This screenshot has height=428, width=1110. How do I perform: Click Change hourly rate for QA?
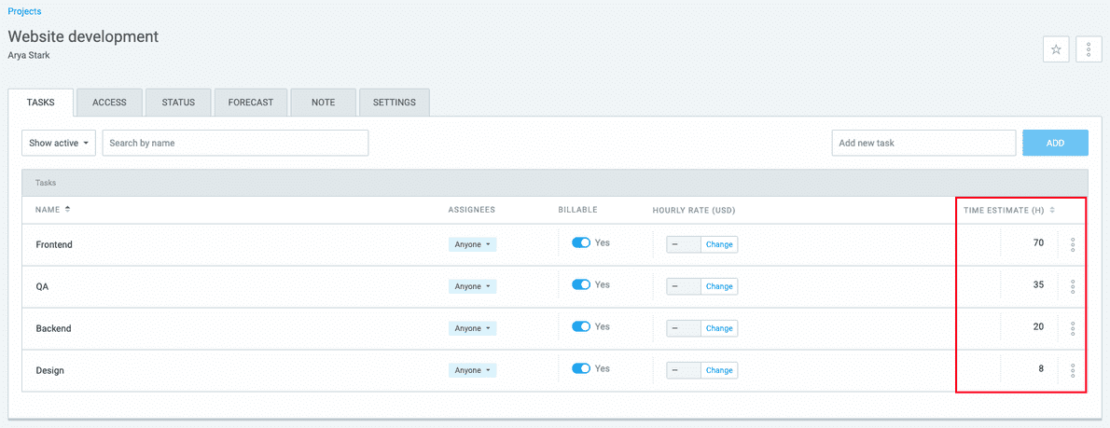[x=719, y=286]
